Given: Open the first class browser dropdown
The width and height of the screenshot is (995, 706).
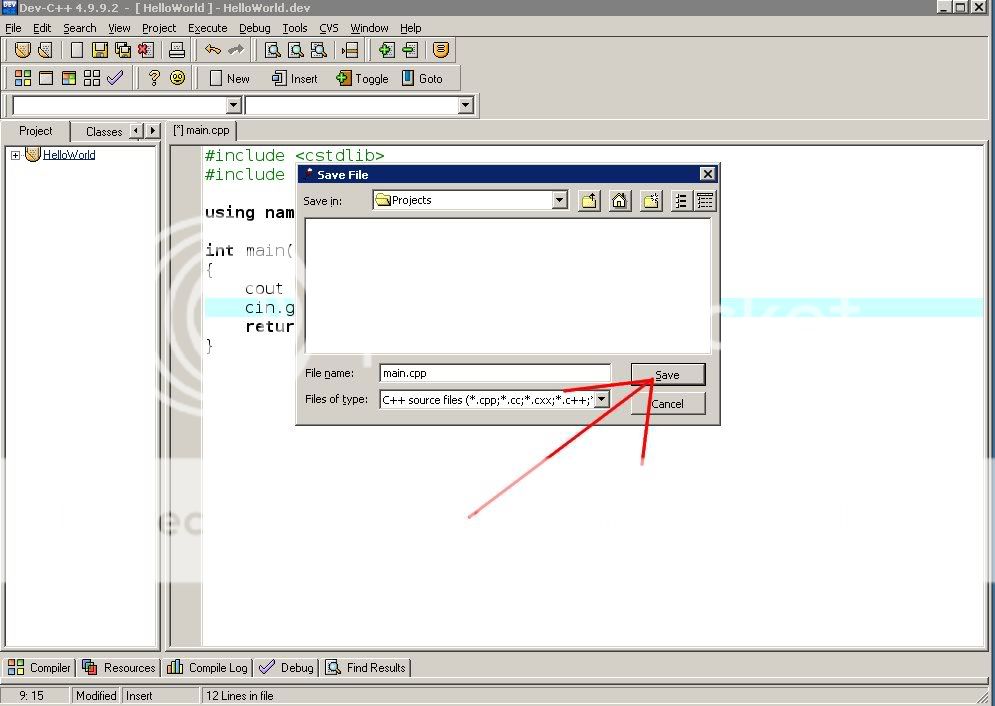Looking at the screenshot, I should point(234,105).
